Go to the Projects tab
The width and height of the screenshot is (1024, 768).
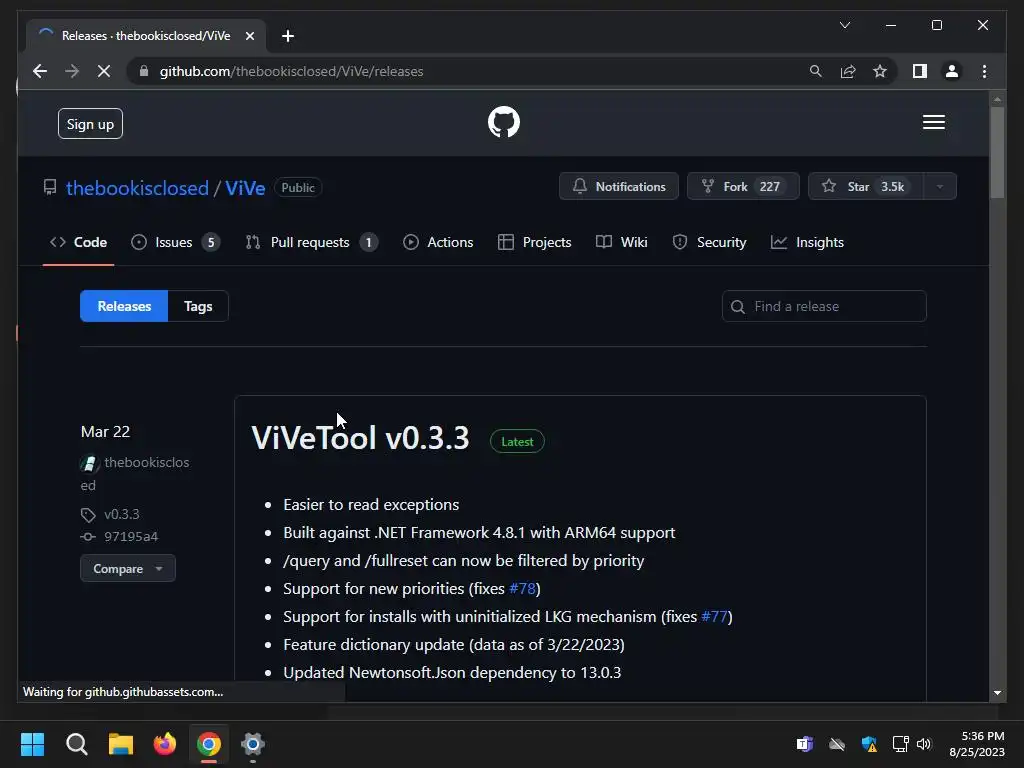(x=534, y=242)
